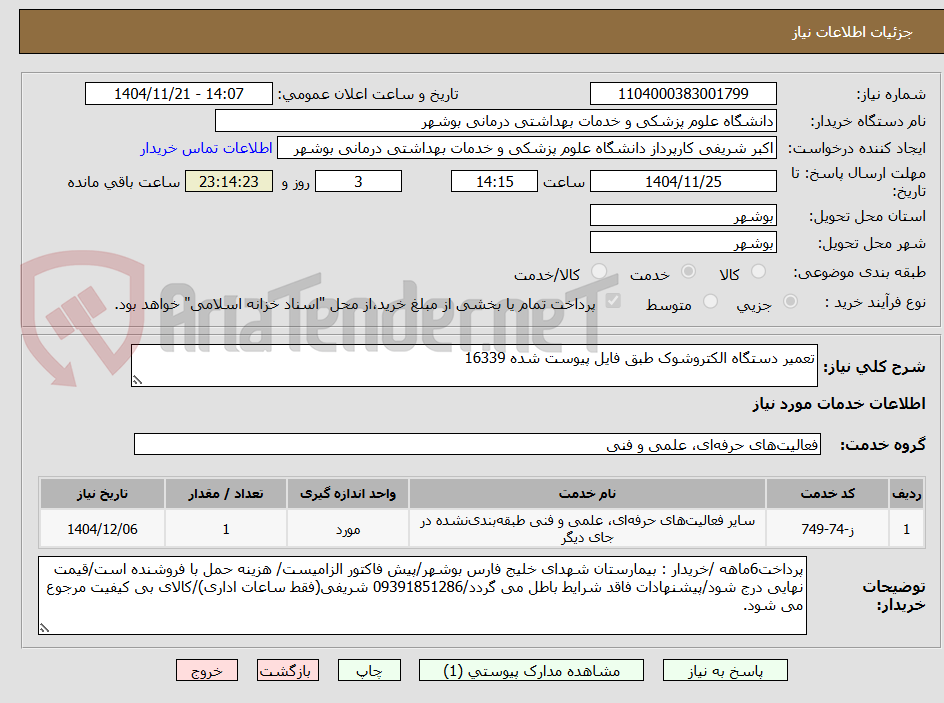
Task: Select the متوسط purchase type radio
Action: [710, 302]
